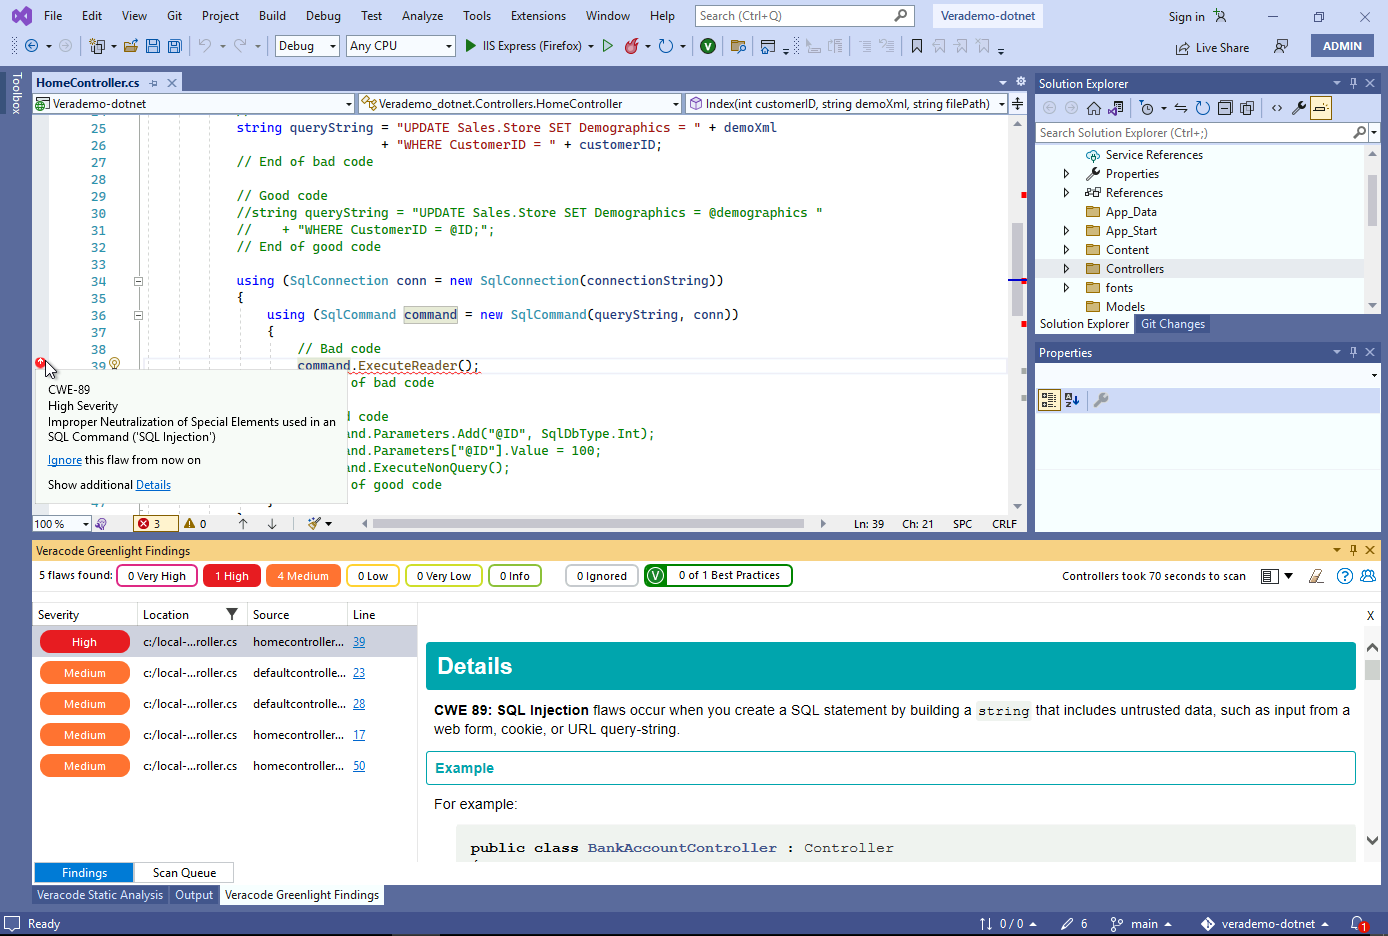This screenshot has height=936, width=1388.
Task: Open the Analyze menu
Action: click(x=422, y=16)
